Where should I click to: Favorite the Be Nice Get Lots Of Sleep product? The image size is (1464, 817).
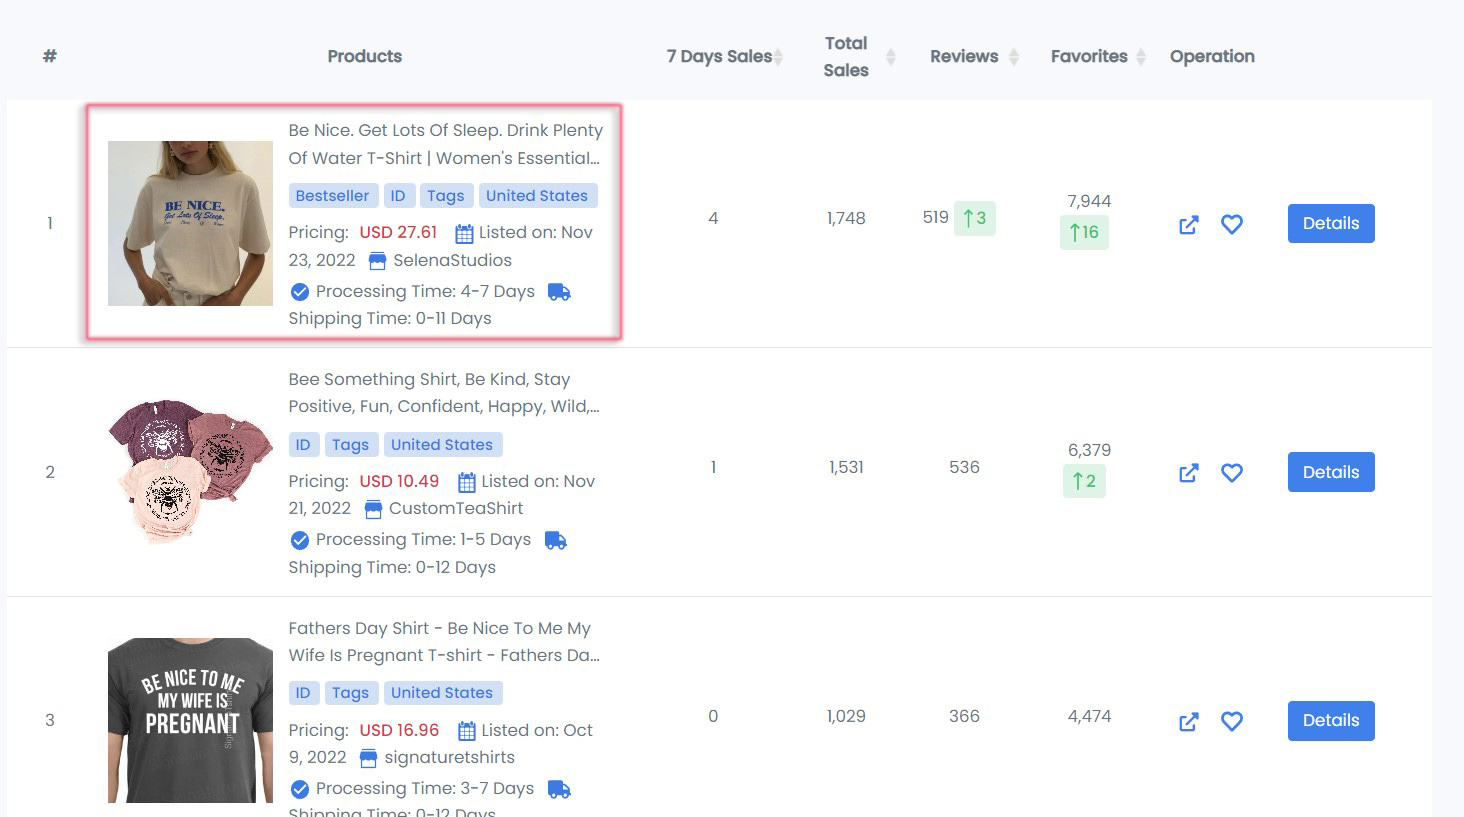click(1232, 224)
